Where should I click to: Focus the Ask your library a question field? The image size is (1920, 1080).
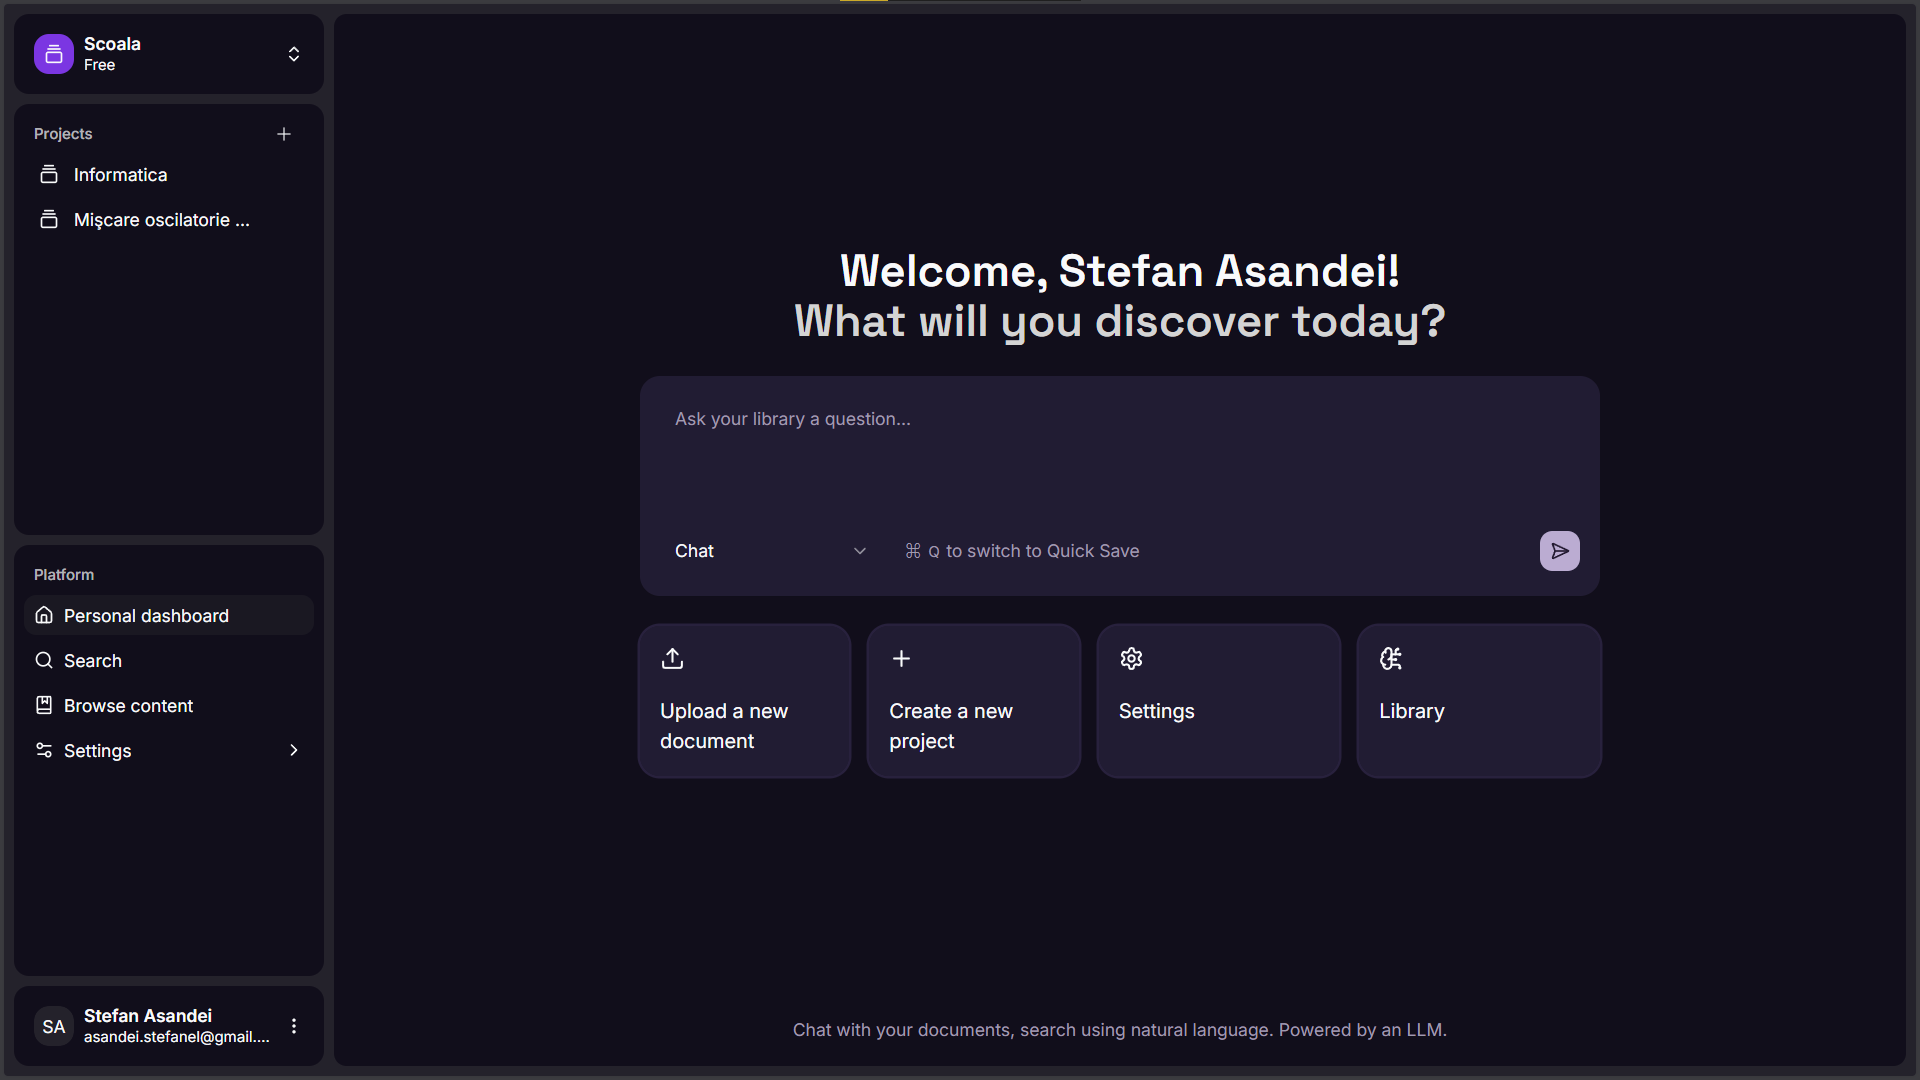coord(1120,450)
